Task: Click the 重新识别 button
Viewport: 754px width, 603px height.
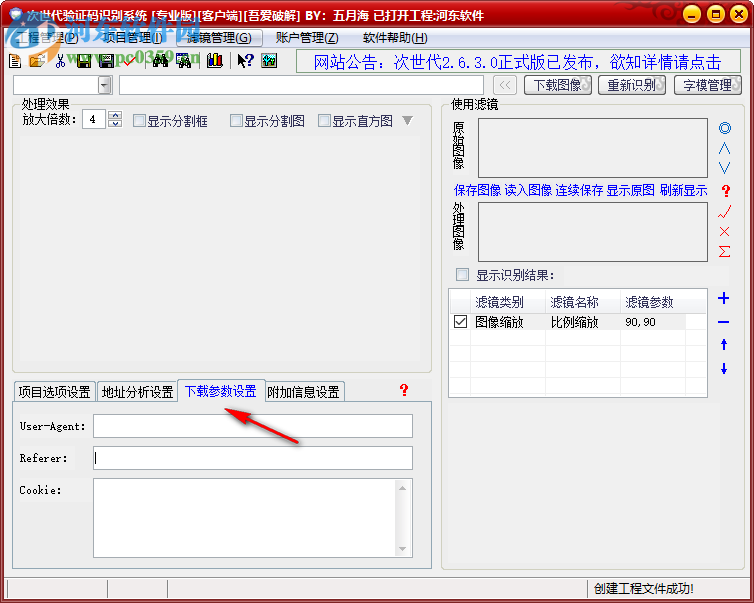Action: [x=632, y=85]
